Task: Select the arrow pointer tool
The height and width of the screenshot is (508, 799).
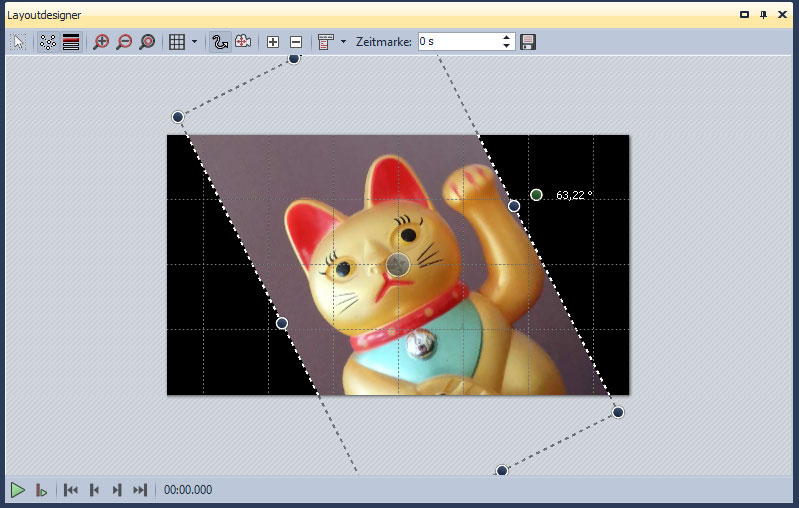Action: pyautogui.click(x=18, y=42)
